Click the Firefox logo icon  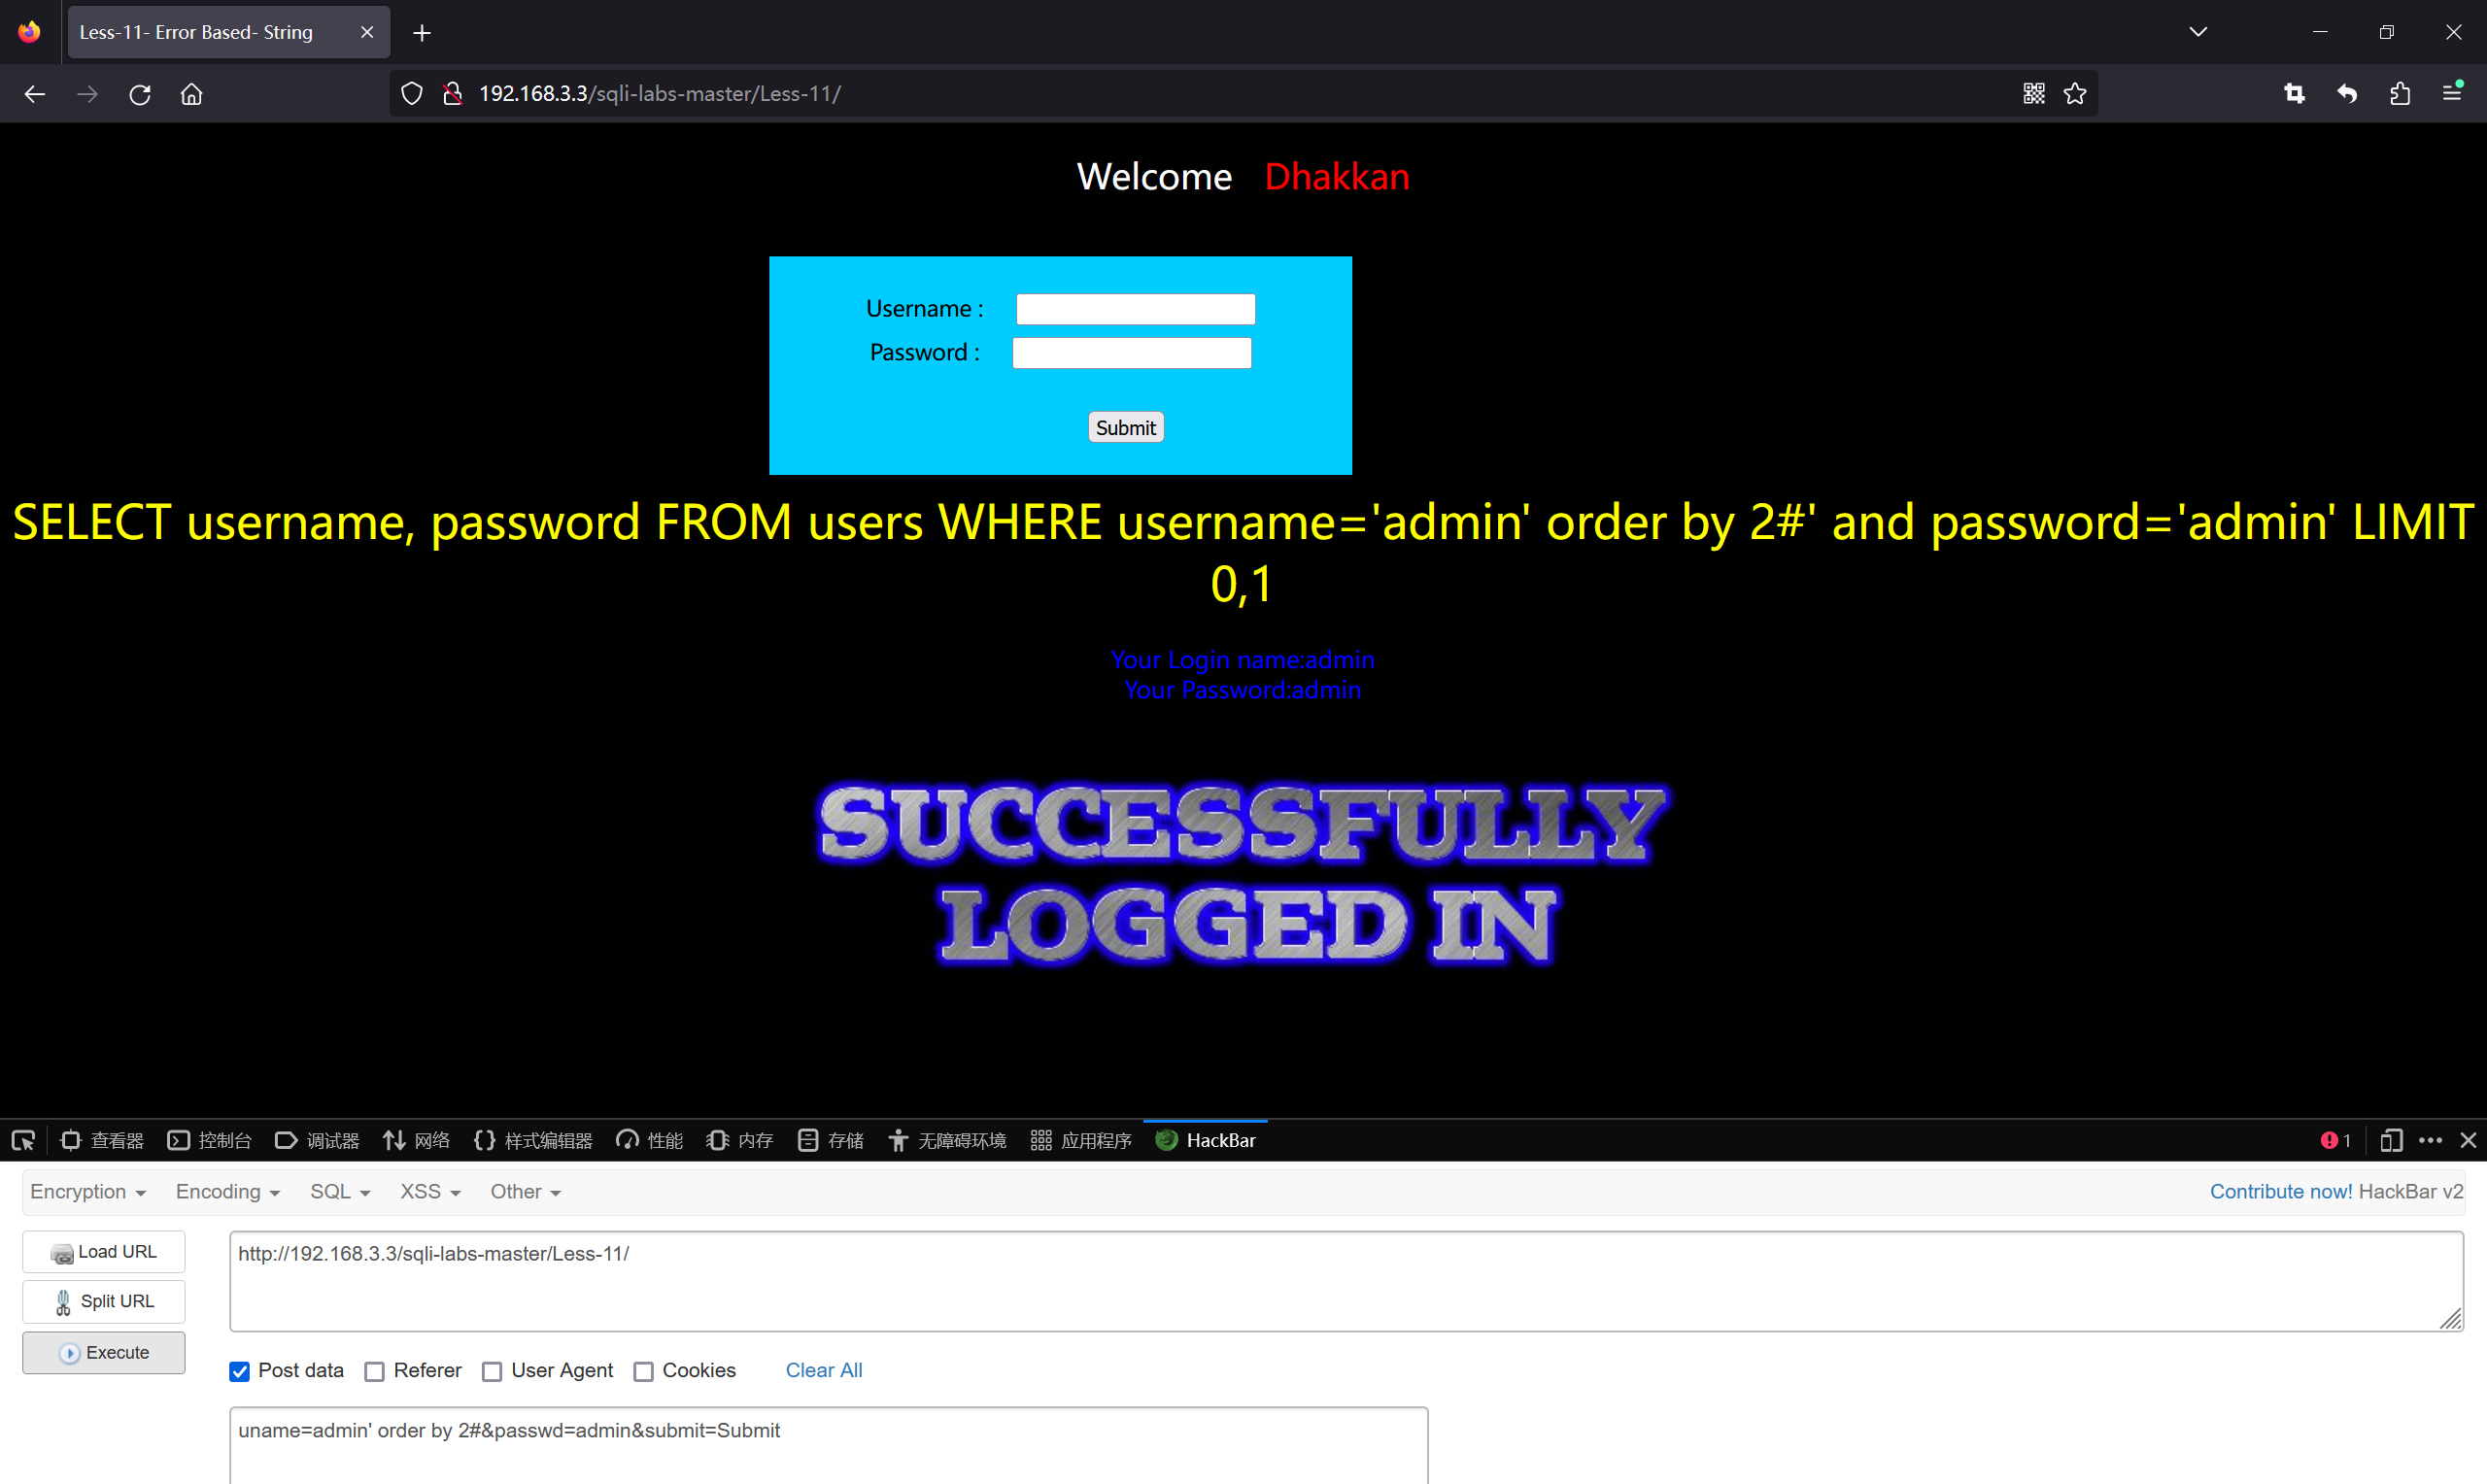30,32
